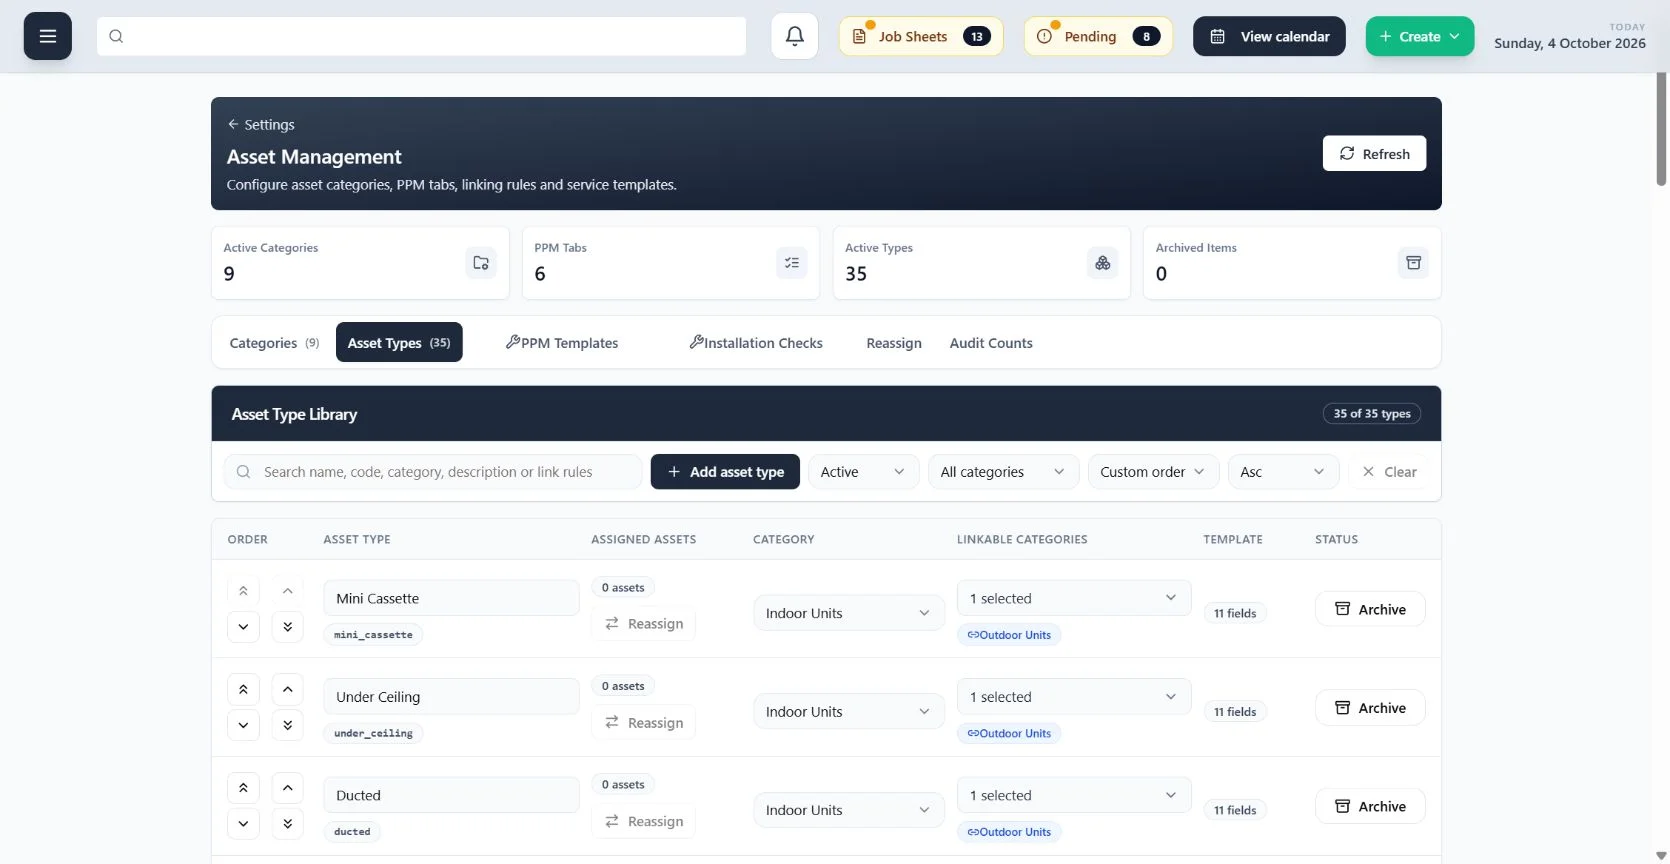Screen dimensions: 1670x864
Task: Move Ducted to bottom of order
Action: pyautogui.click(x=287, y=824)
